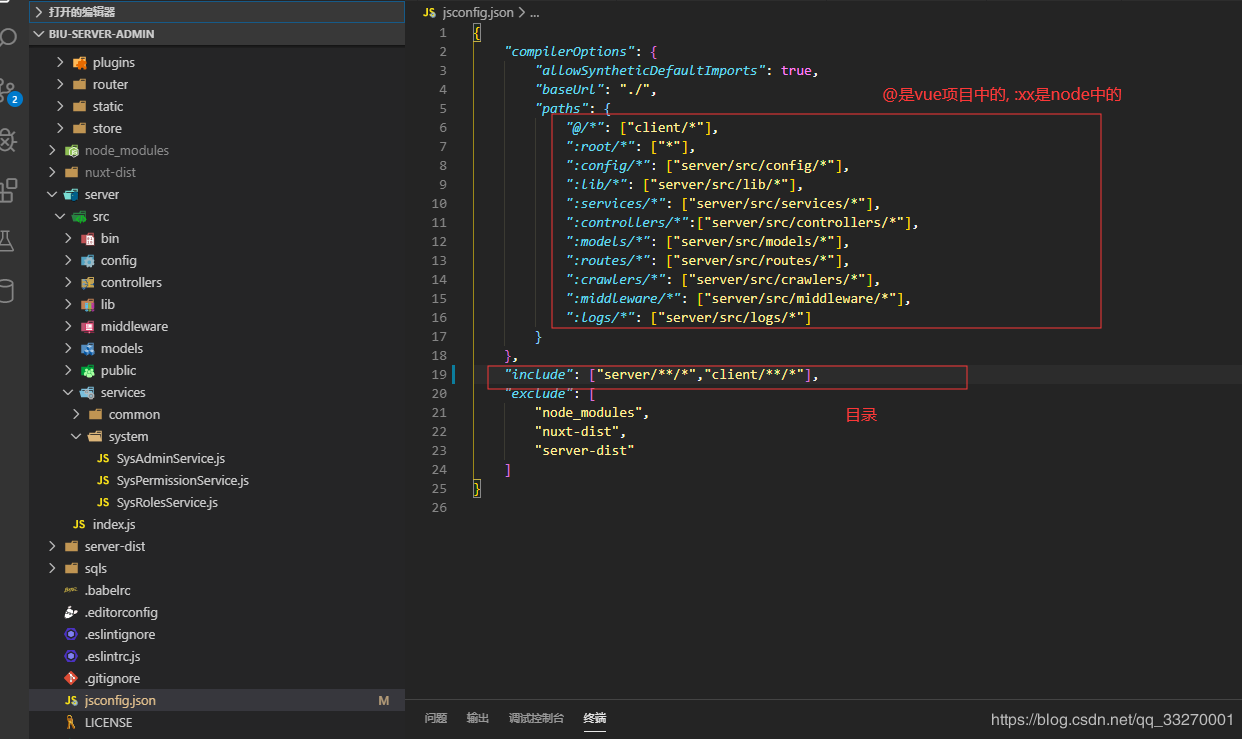
Task: Click the breadcrumb ellipsis after jsconfig.json
Action: [534, 13]
